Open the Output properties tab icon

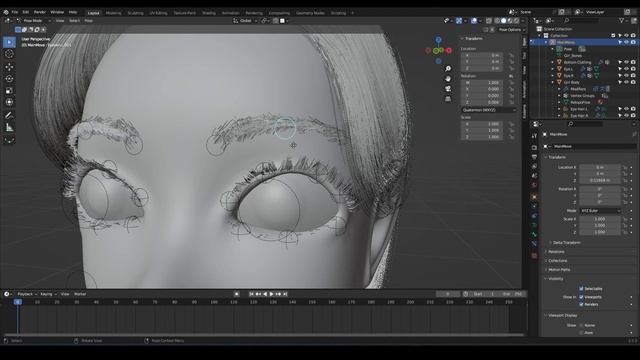(534, 157)
